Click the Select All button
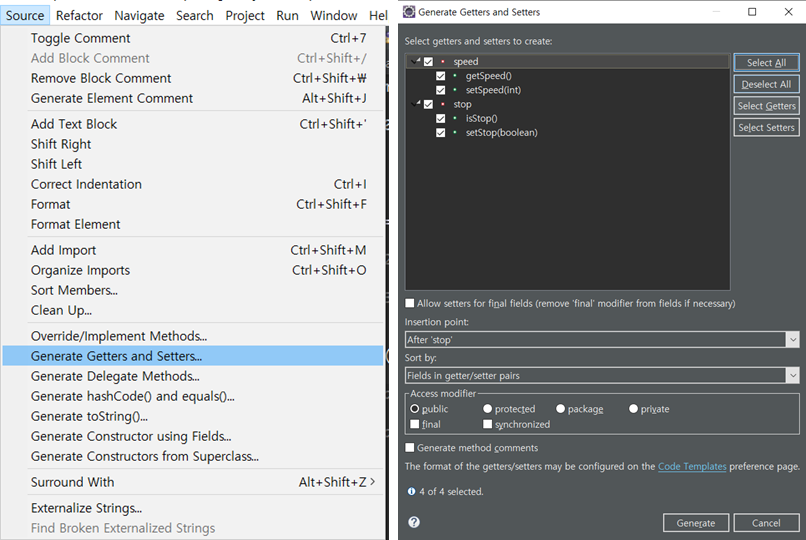 click(766, 63)
